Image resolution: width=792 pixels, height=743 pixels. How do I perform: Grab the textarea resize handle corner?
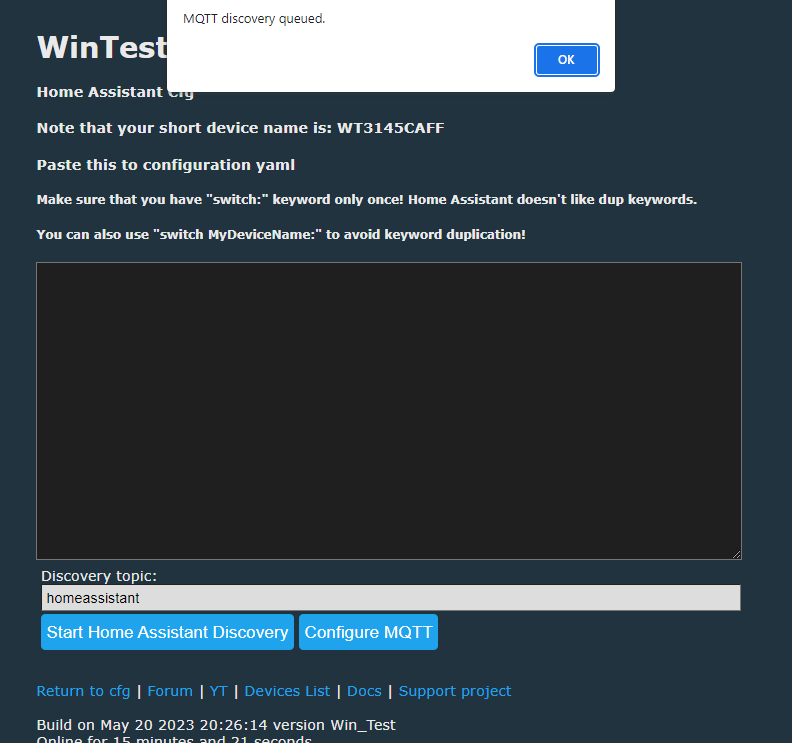(x=736, y=554)
